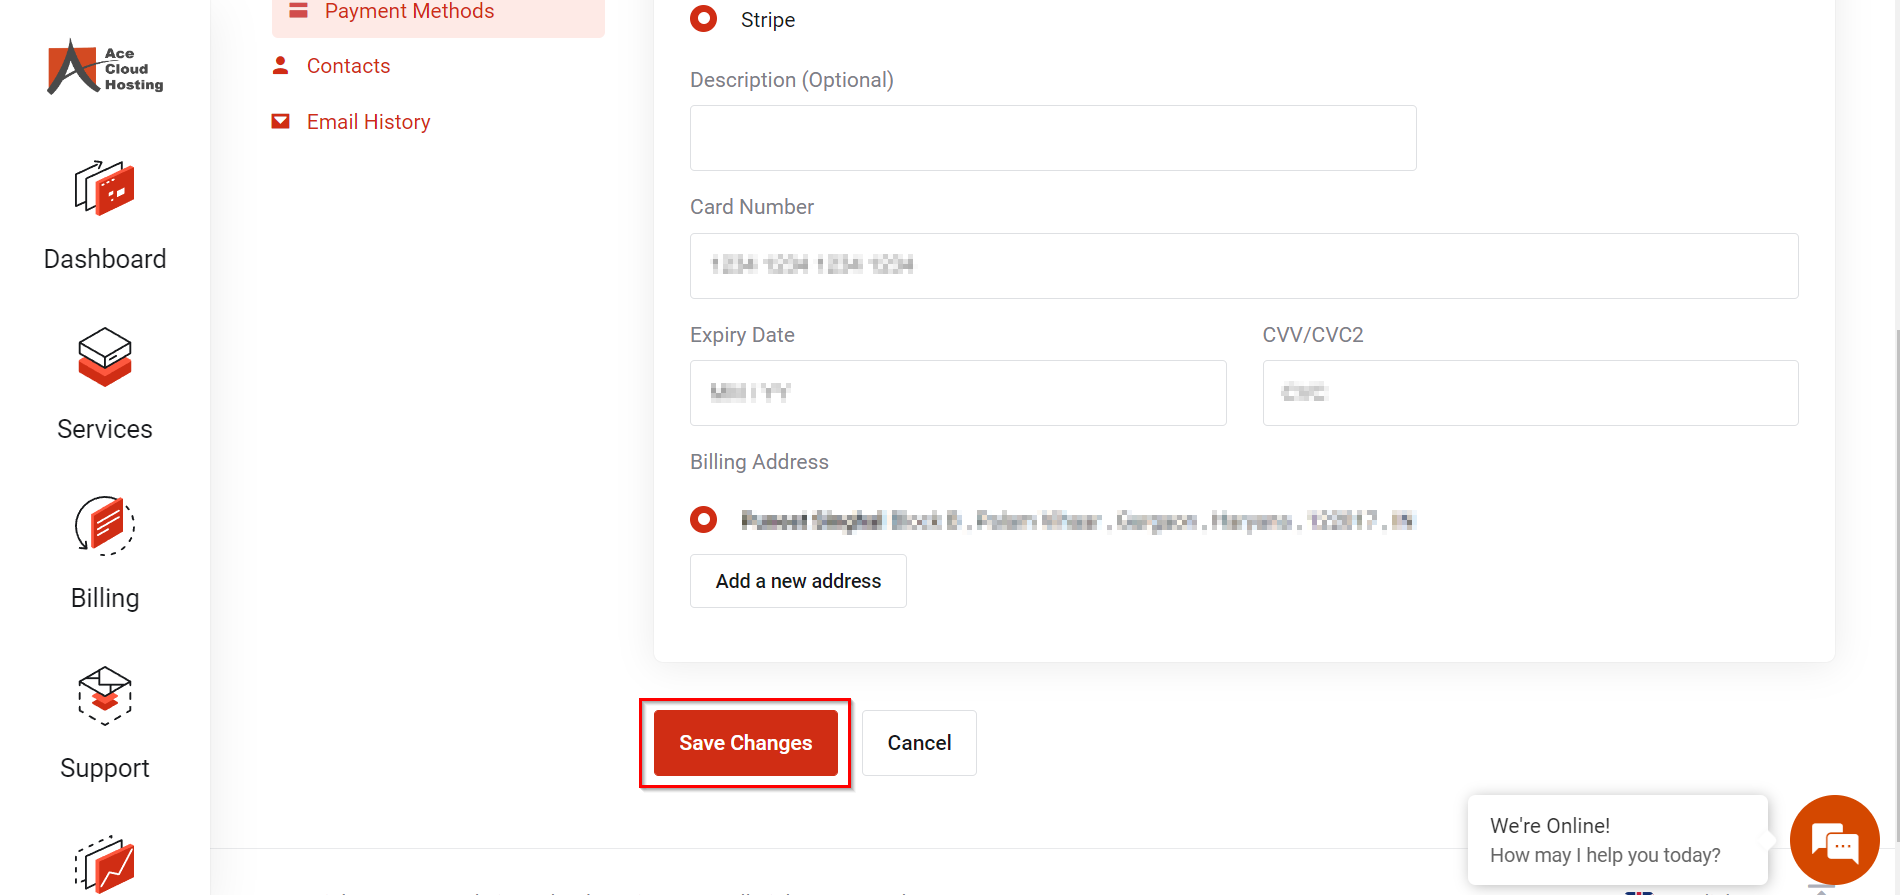Click Add a new address button

pos(798,581)
